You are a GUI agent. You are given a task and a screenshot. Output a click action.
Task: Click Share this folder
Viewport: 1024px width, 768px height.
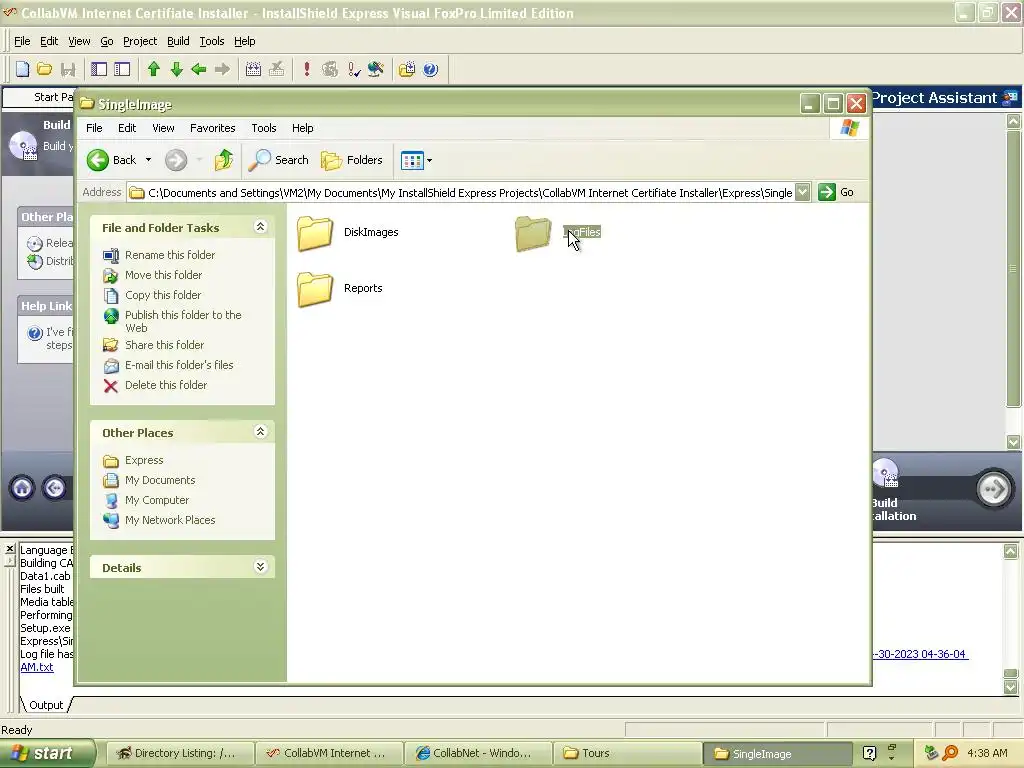pyautogui.click(x=164, y=345)
